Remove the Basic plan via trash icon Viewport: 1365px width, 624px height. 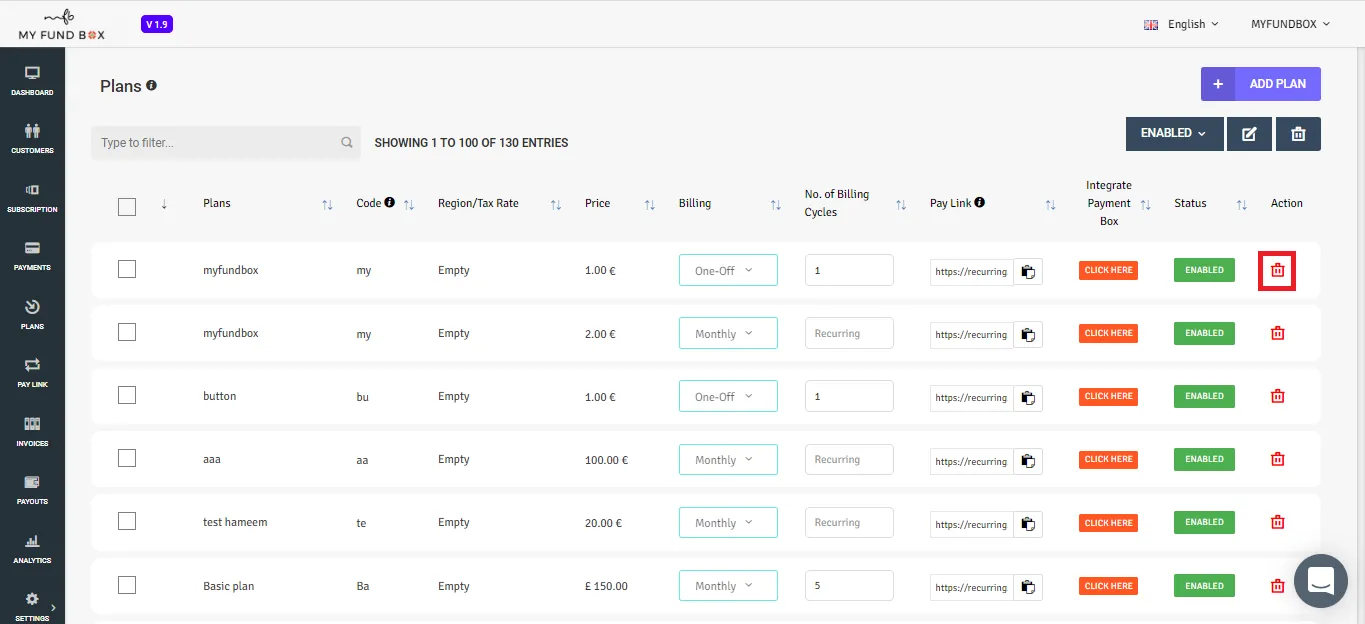[x=1277, y=586]
